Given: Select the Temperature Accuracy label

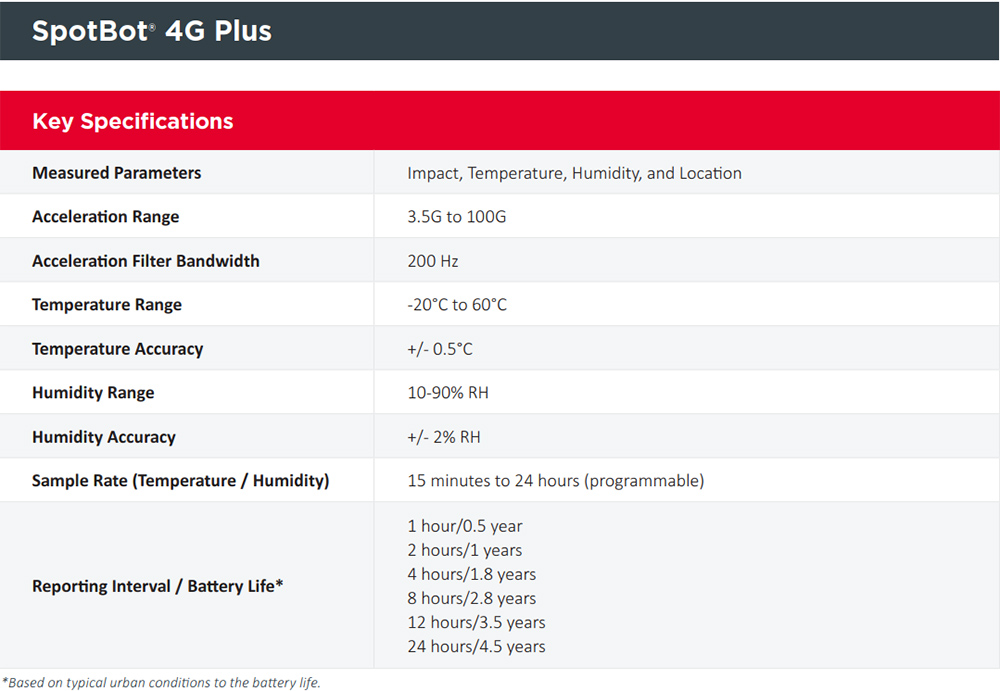Looking at the screenshot, I should pyautogui.click(x=117, y=349).
